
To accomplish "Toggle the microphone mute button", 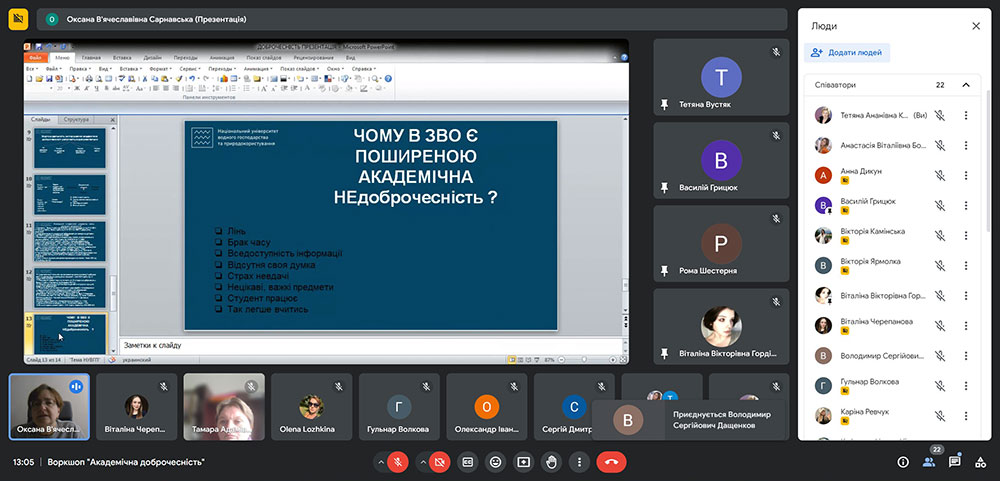I will 397,462.
